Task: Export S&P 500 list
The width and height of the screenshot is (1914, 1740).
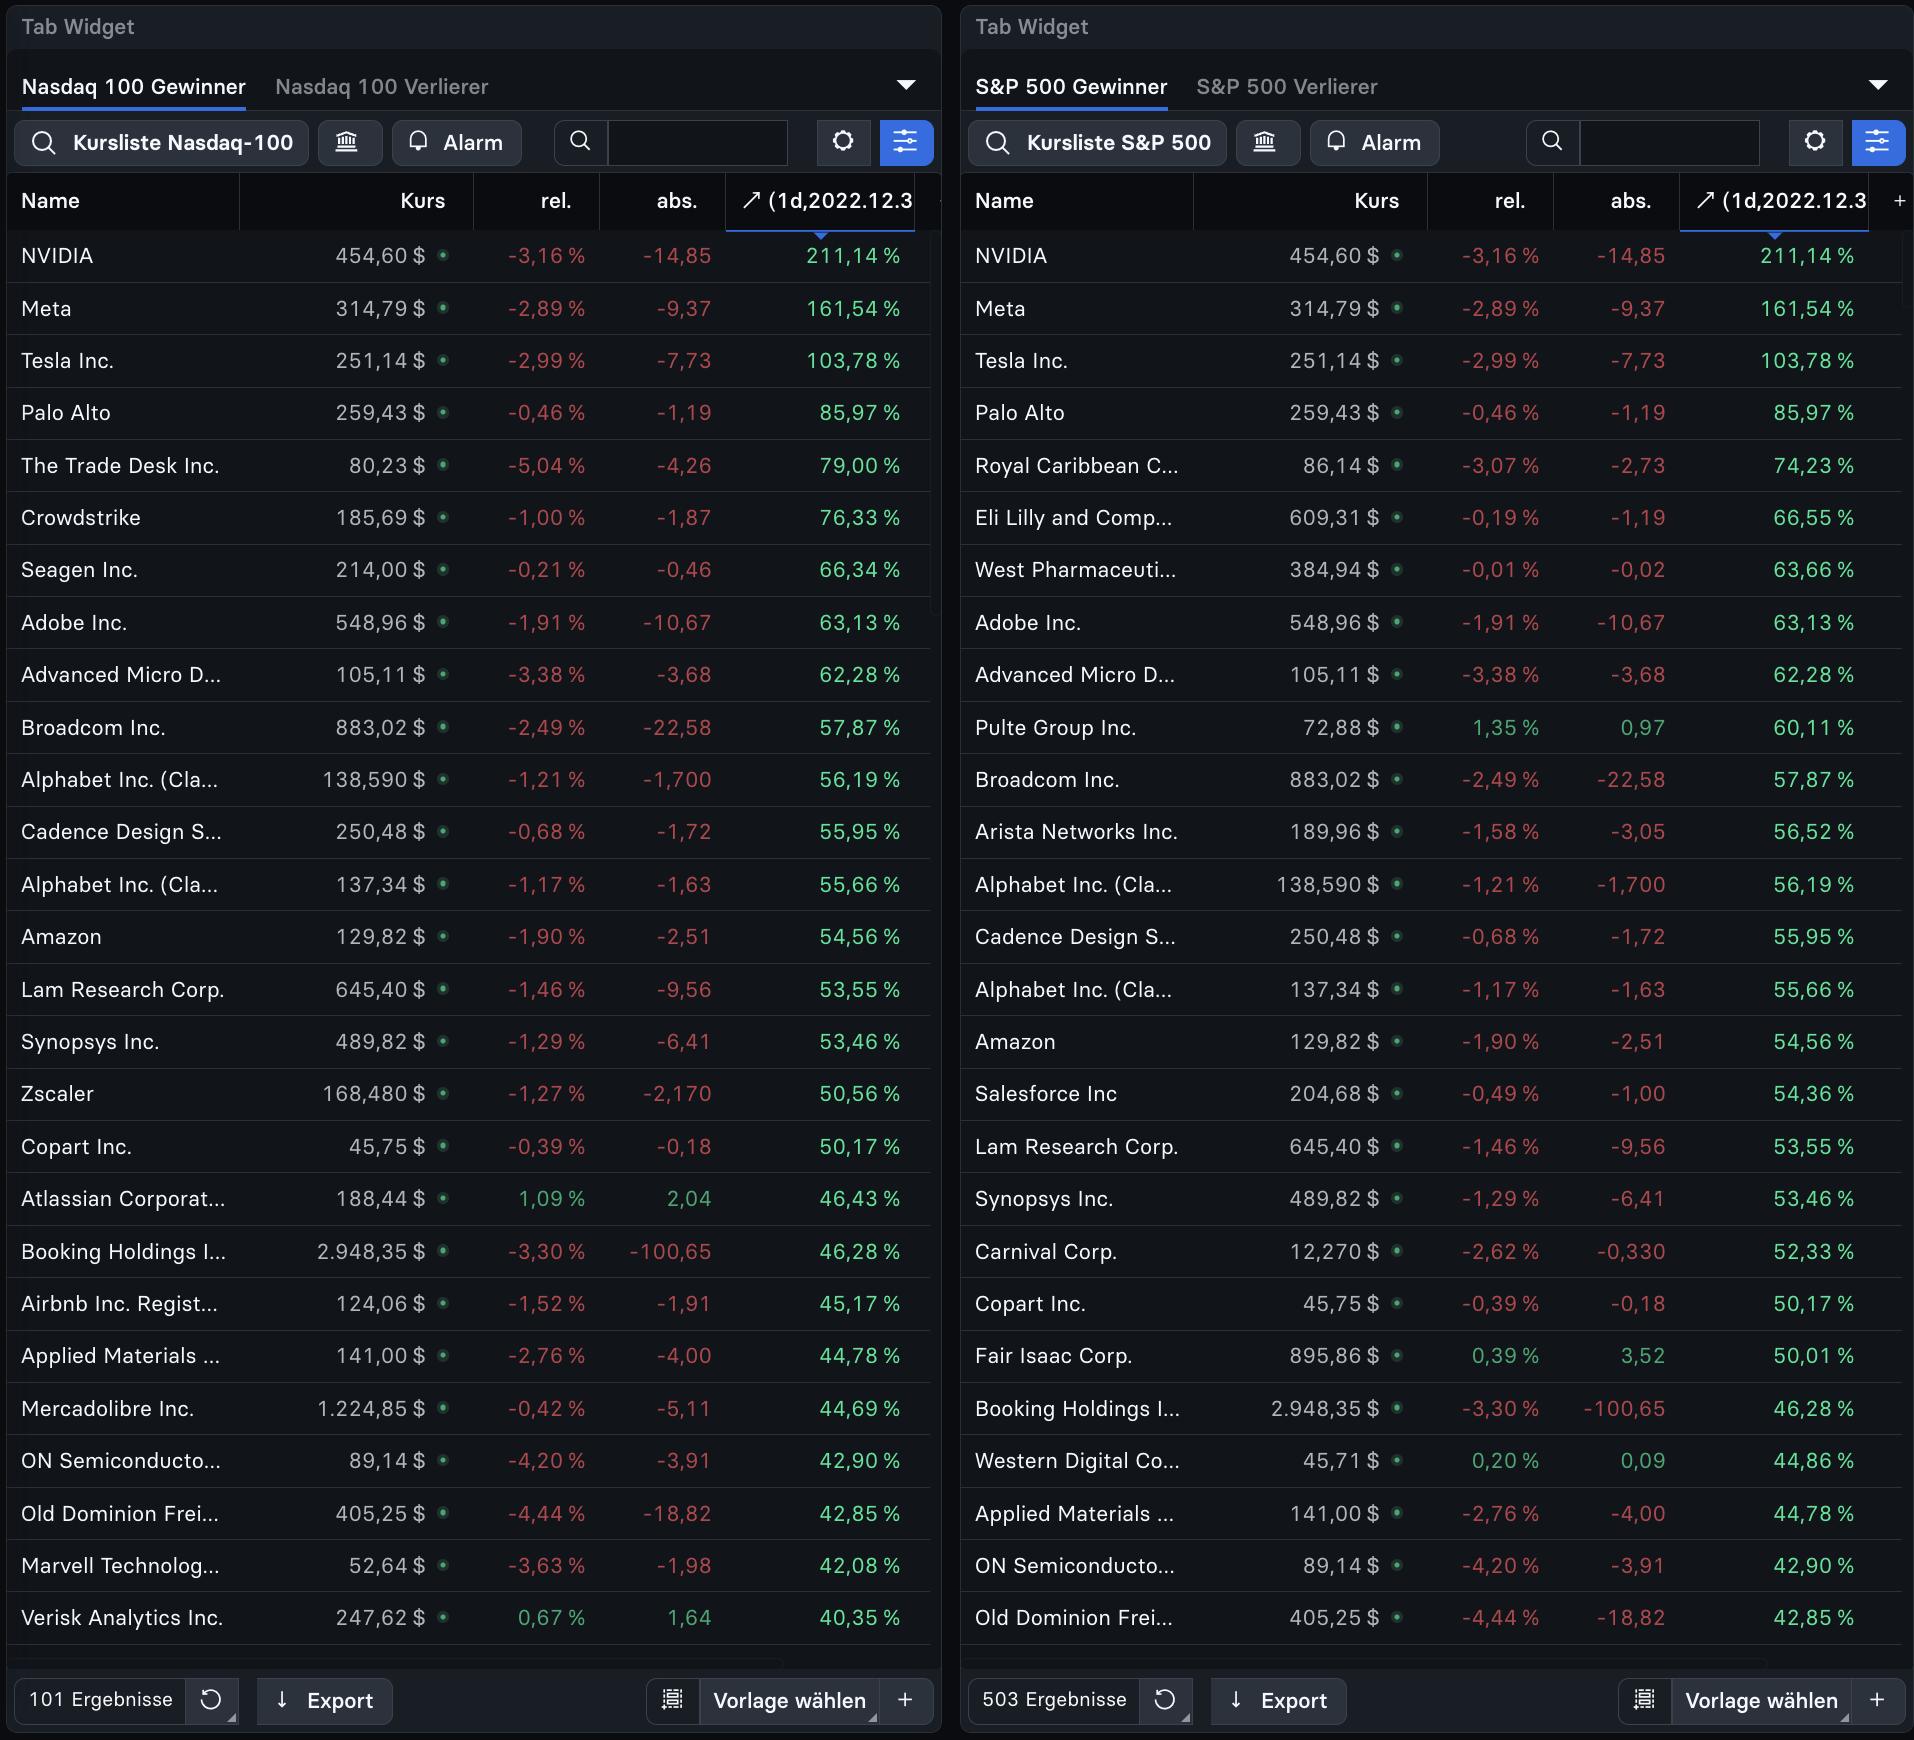Action: tap(1278, 1700)
